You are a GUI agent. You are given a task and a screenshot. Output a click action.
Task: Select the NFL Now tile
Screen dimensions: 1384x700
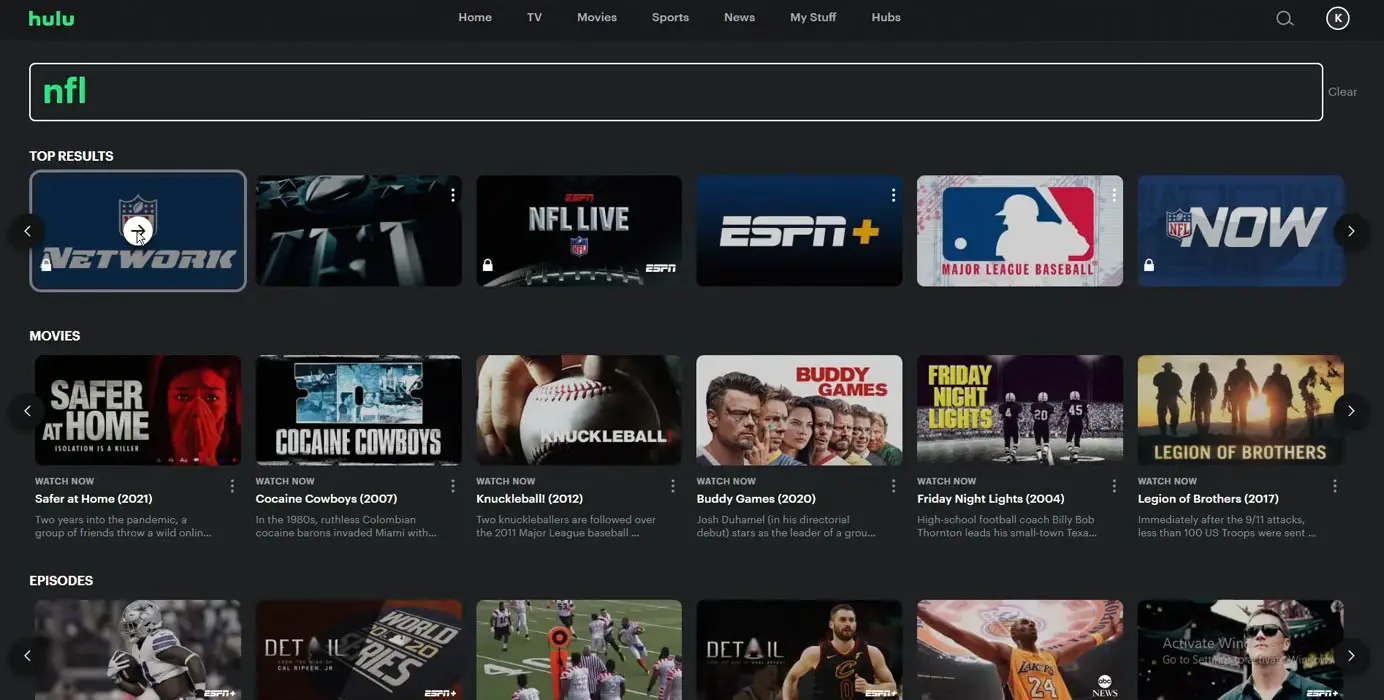pyautogui.click(x=1240, y=231)
